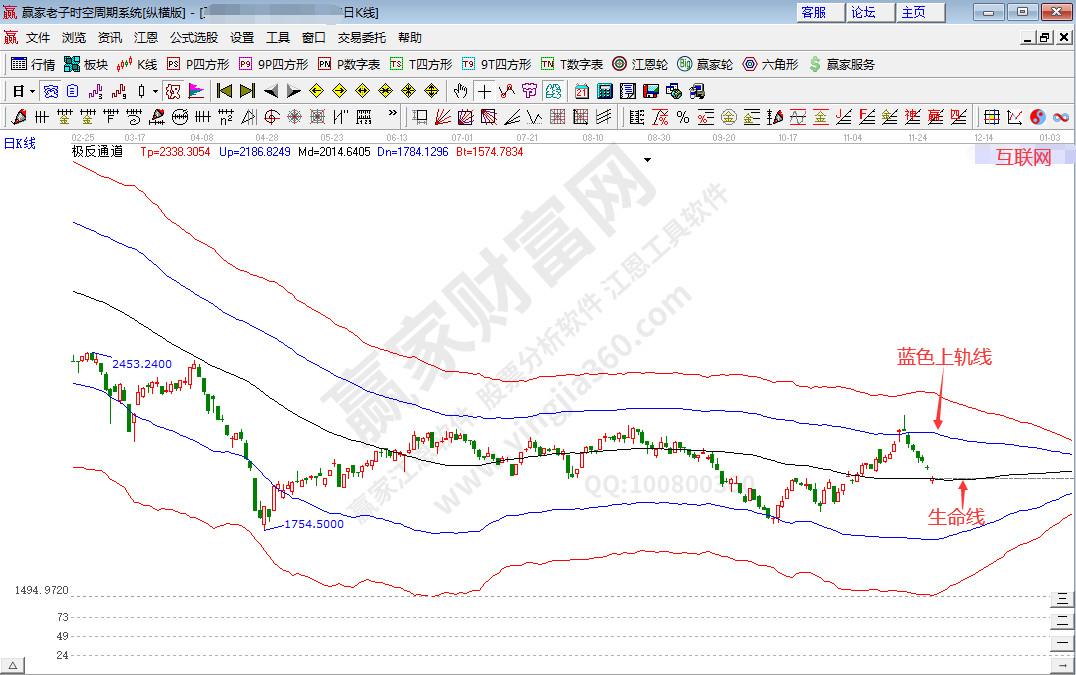This screenshot has width=1076, height=675.
Task: Jump to first bar with skip-to-start arrow
Action: (224, 91)
